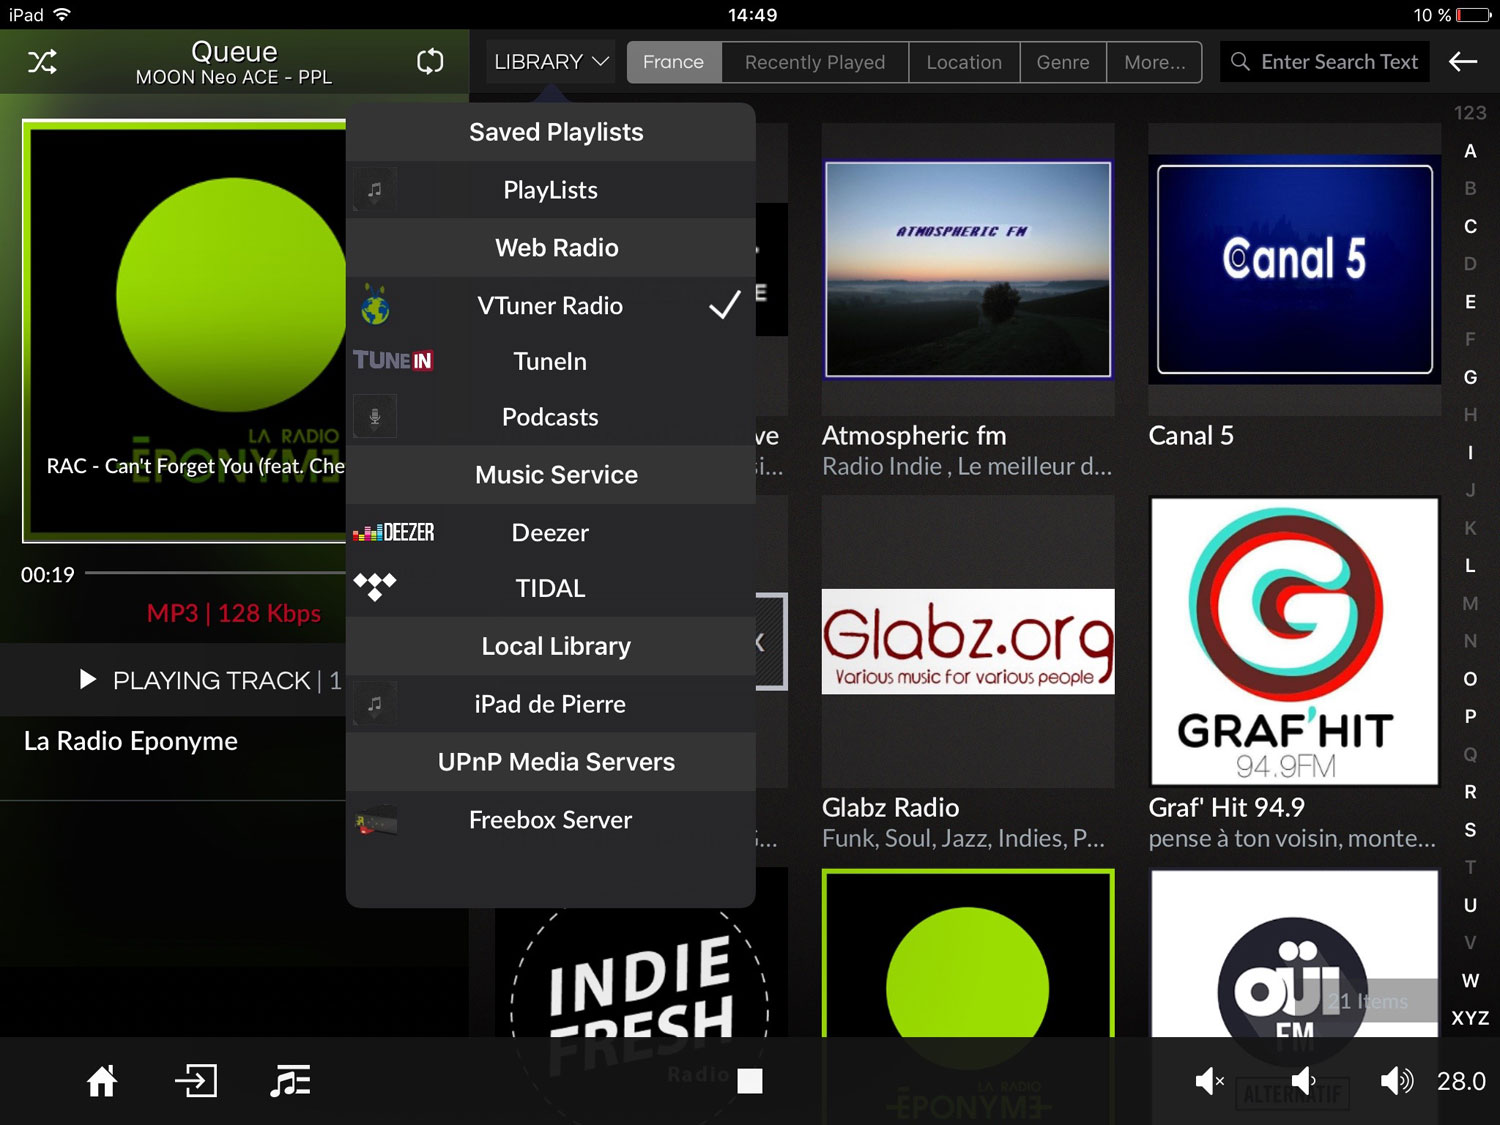Click the PLAYING TRACK play icon
This screenshot has height=1125, width=1500.
pyautogui.click(x=88, y=680)
